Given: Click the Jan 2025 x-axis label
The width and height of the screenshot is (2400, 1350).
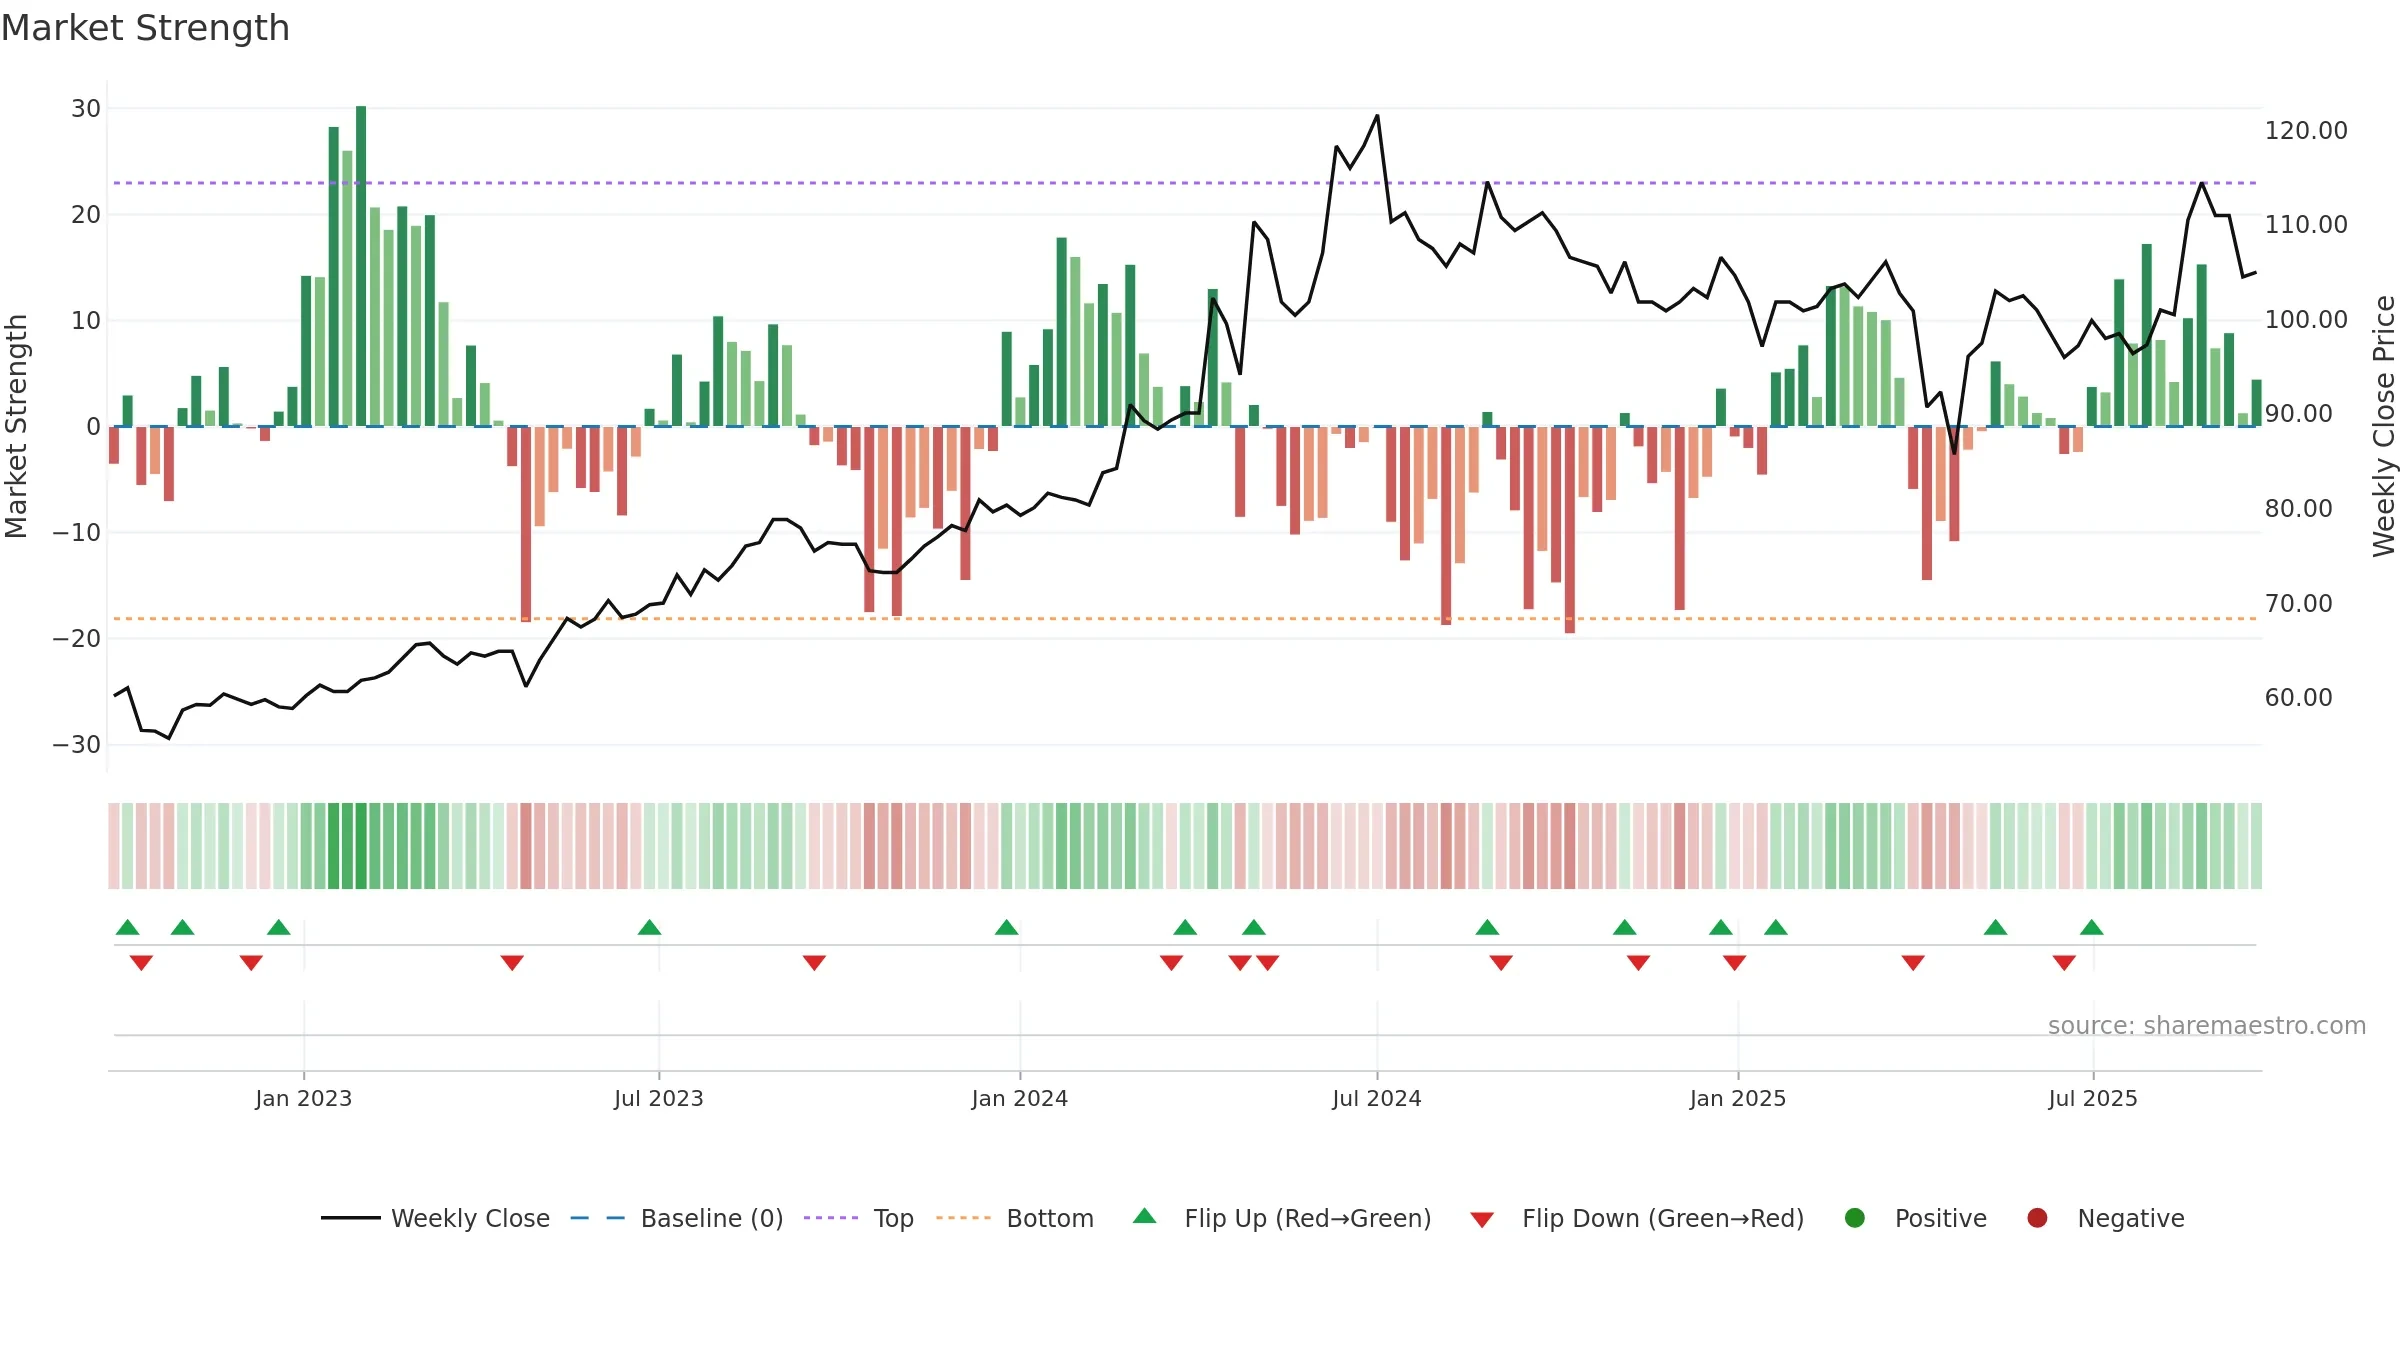Looking at the screenshot, I should pyautogui.click(x=1738, y=1099).
